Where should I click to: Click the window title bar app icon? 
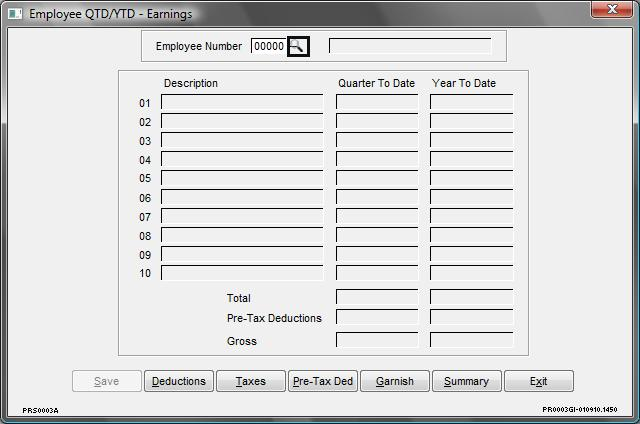(x=15, y=14)
